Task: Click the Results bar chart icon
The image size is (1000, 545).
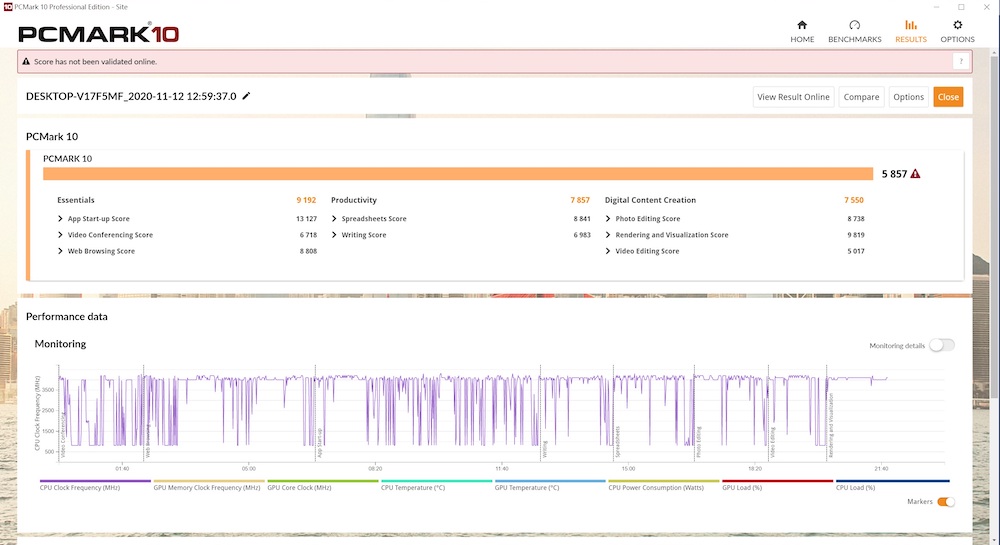Action: tap(910, 25)
